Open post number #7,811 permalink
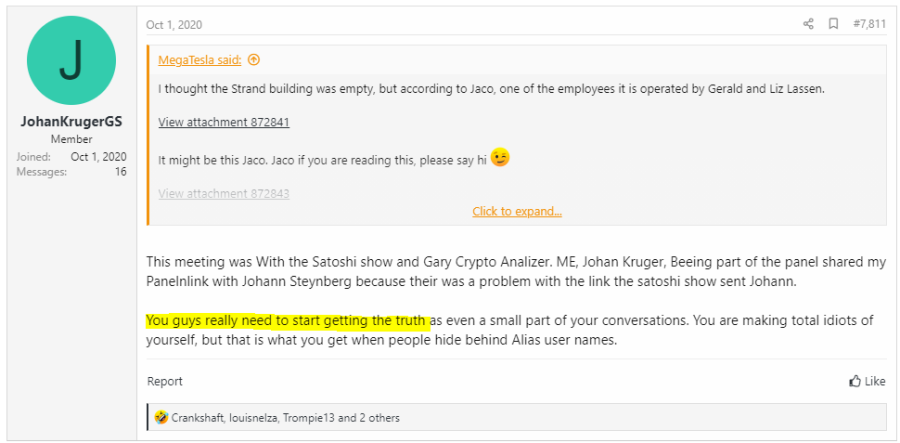 (x=868, y=24)
